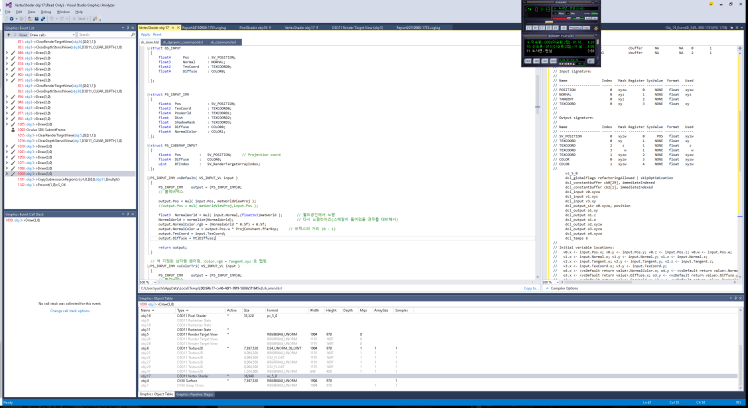Open the Debug menu
The width and height of the screenshot is (748, 408).
46,12
